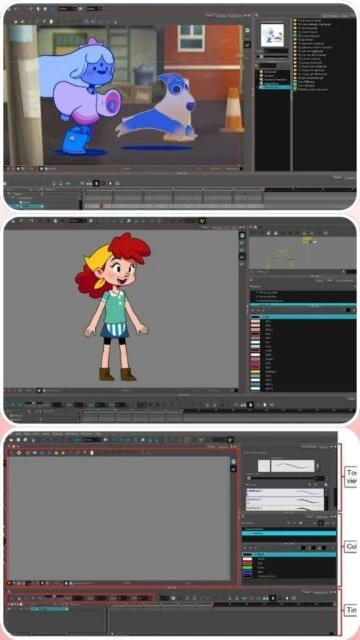The height and width of the screenshot is (640, 360).
Task: Click the green icon in bottom top toolbar
Action: click(231, 440)
